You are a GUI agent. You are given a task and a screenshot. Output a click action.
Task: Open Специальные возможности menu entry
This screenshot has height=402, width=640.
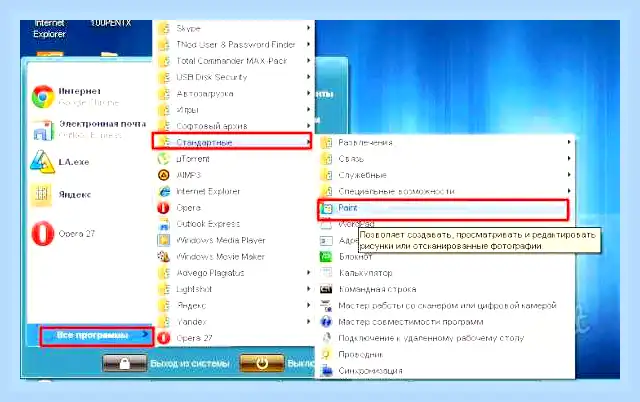tap(446, 191)
